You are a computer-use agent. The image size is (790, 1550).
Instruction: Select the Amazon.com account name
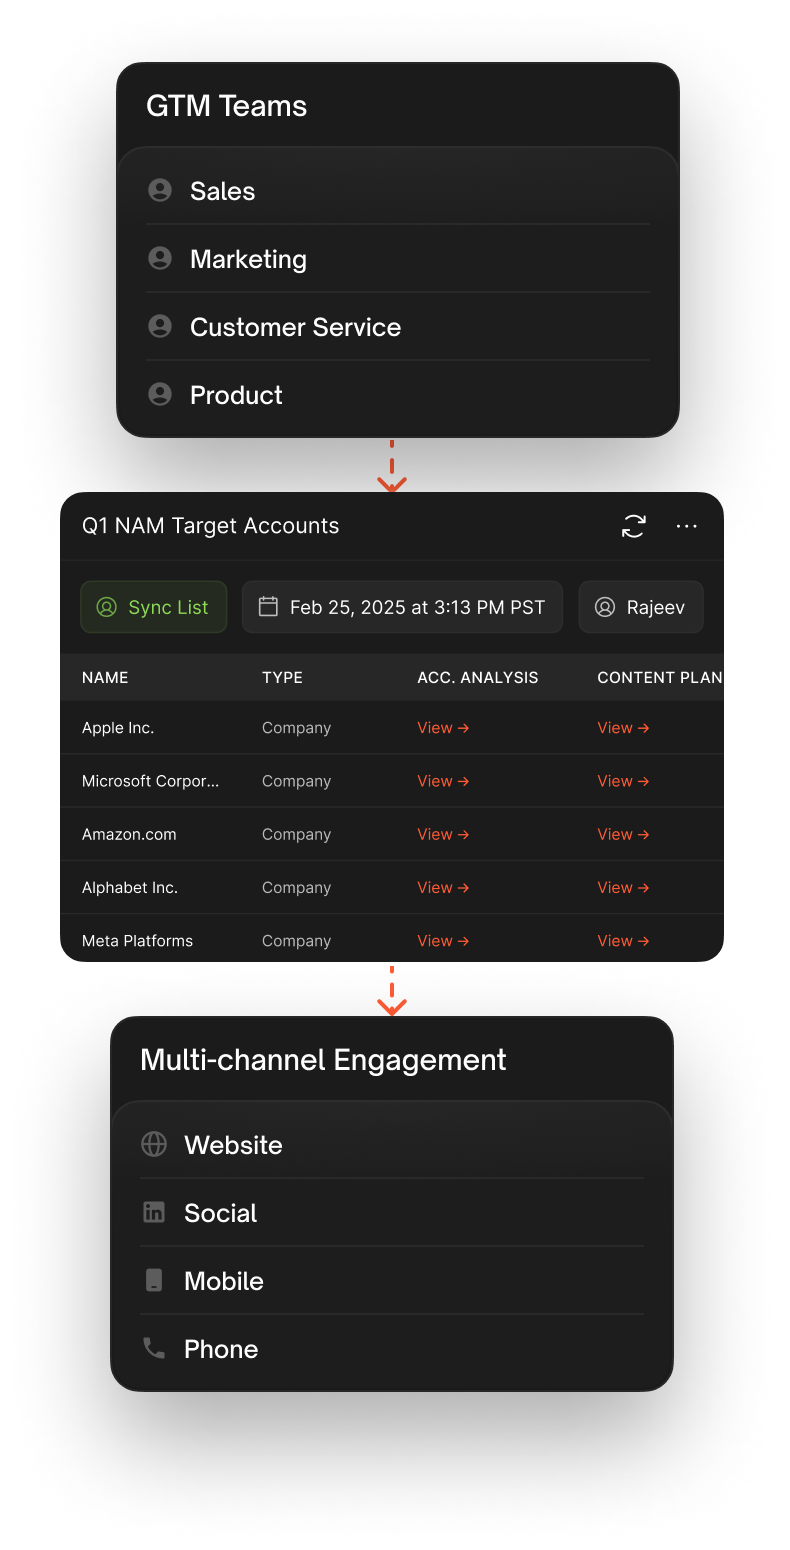(x=129, y=834)
